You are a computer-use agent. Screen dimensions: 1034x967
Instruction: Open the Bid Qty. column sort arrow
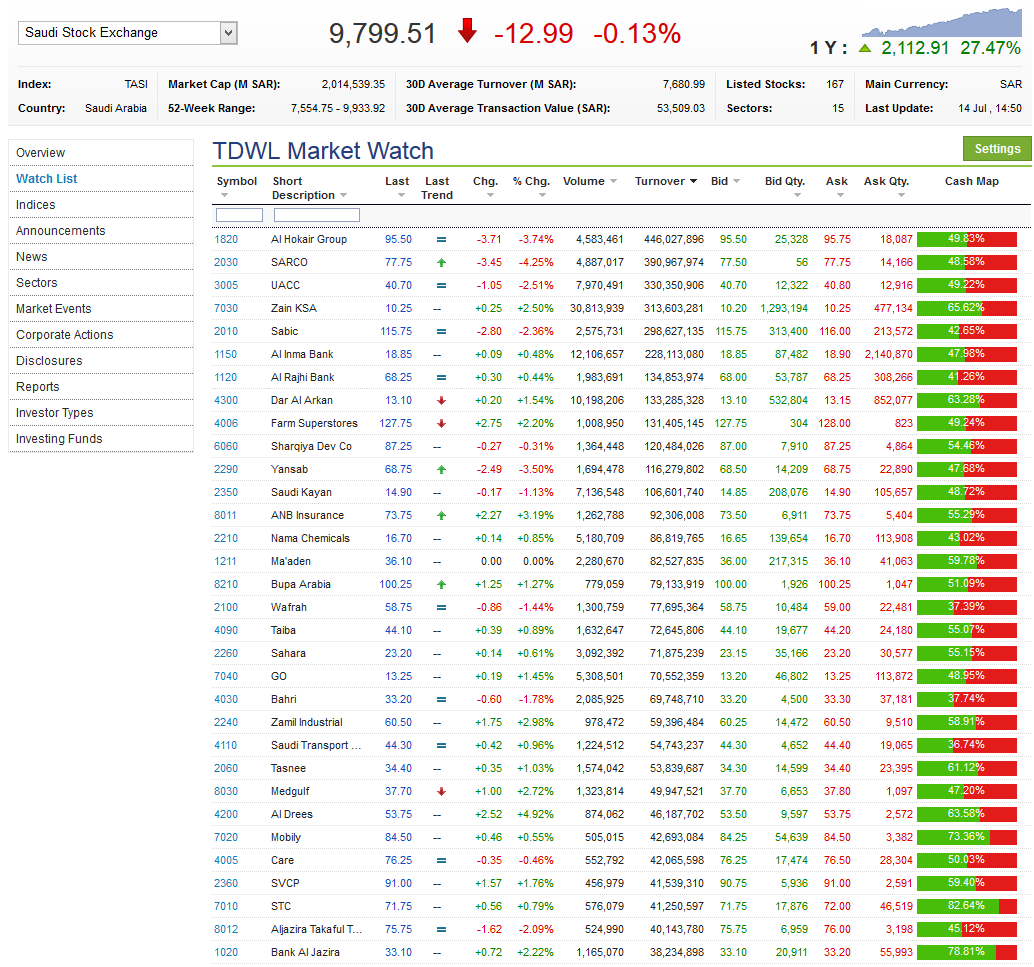[797, 195]
